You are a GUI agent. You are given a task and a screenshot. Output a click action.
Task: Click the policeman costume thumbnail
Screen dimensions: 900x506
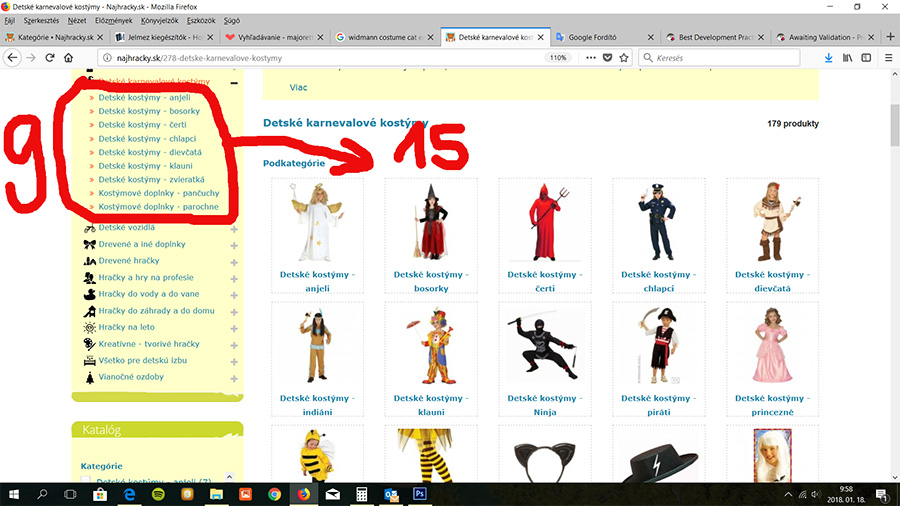point(658,223)
